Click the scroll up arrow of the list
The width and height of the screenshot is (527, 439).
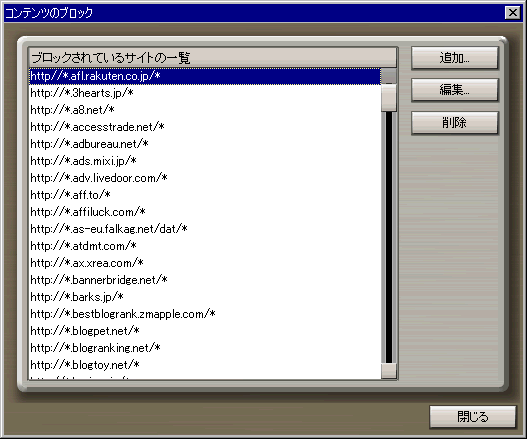pyautogui.click(x=389, y=76)
